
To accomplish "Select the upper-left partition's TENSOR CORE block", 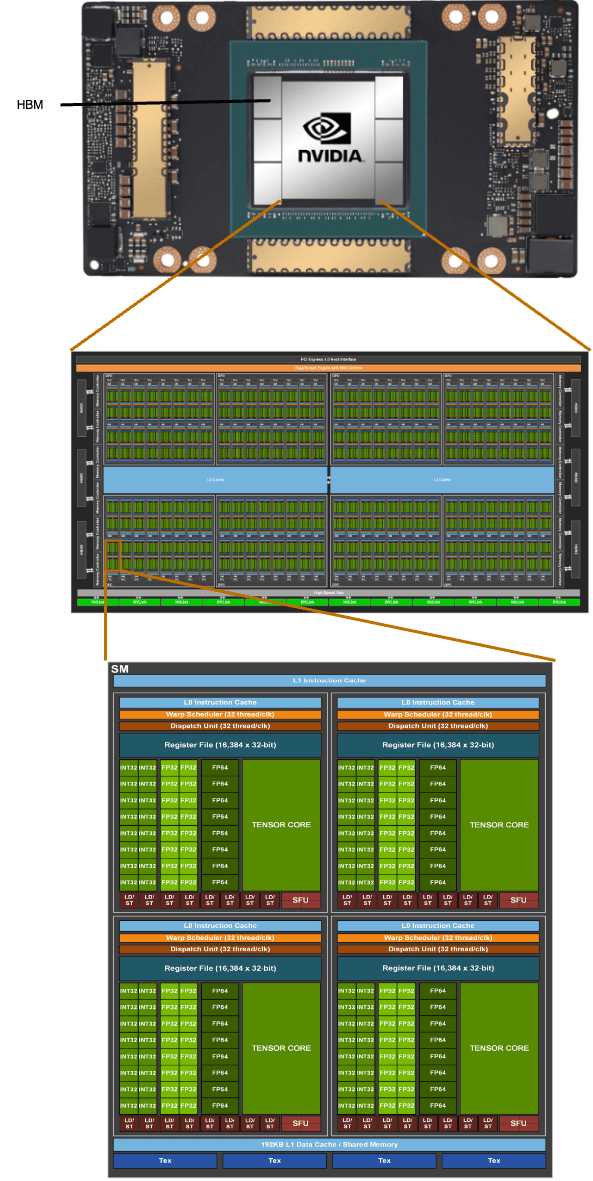I will click(281, 825).
